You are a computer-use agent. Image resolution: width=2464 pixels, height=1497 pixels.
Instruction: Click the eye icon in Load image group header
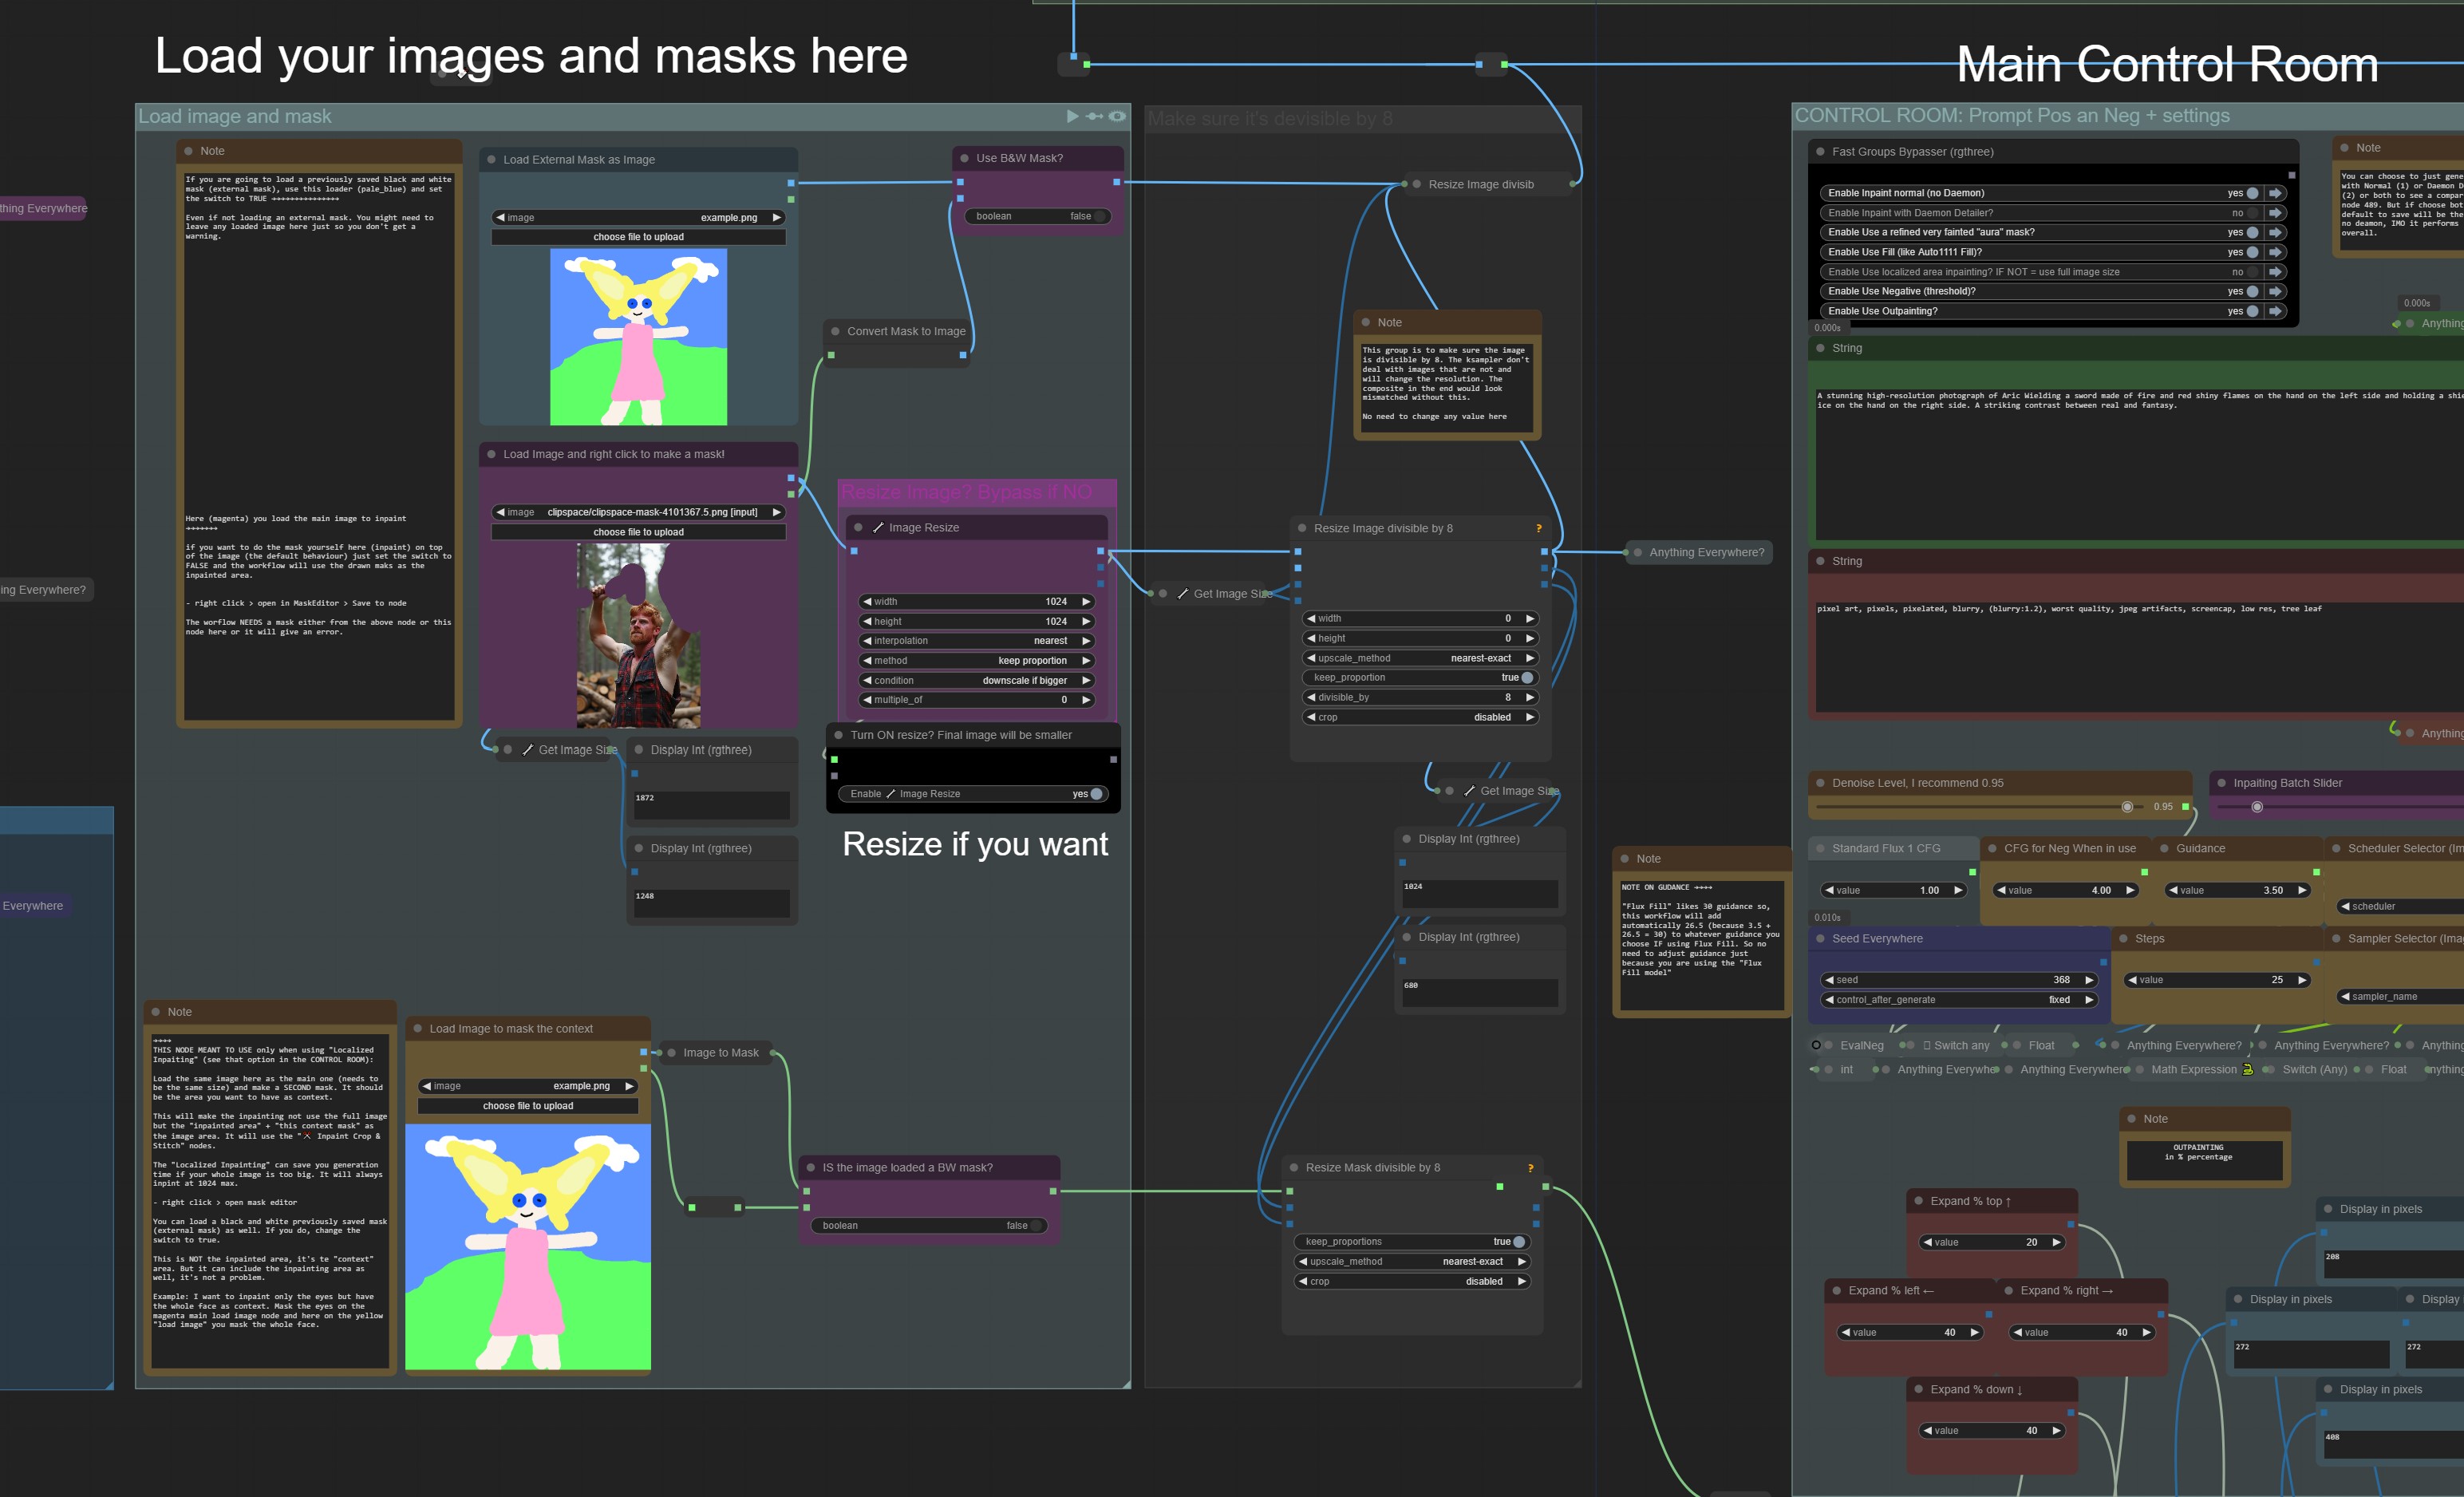click(x=1117, y=116)
